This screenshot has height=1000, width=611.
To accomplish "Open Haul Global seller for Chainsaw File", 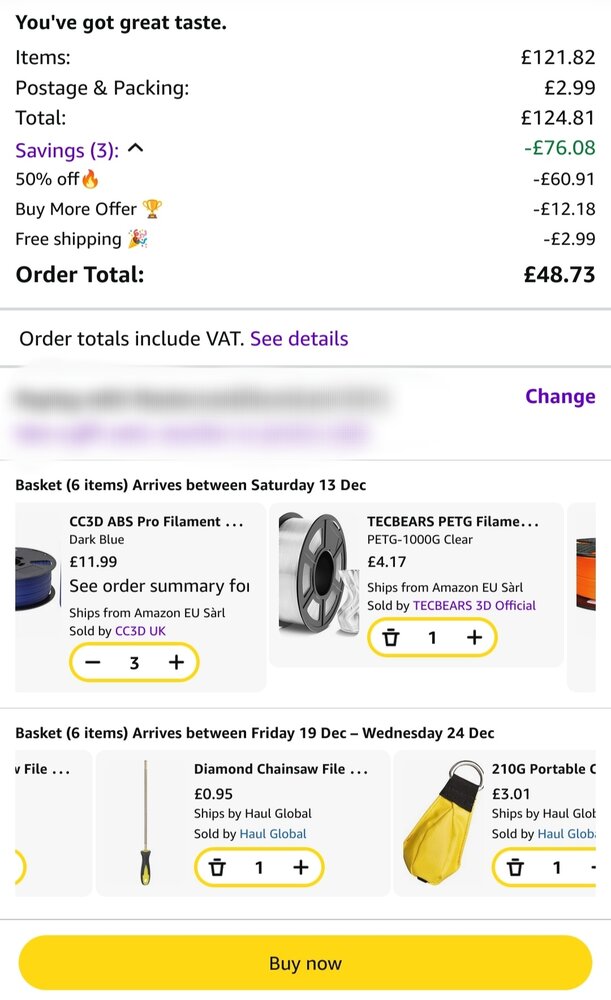I will pyautogui.click(x=273, y=833).
